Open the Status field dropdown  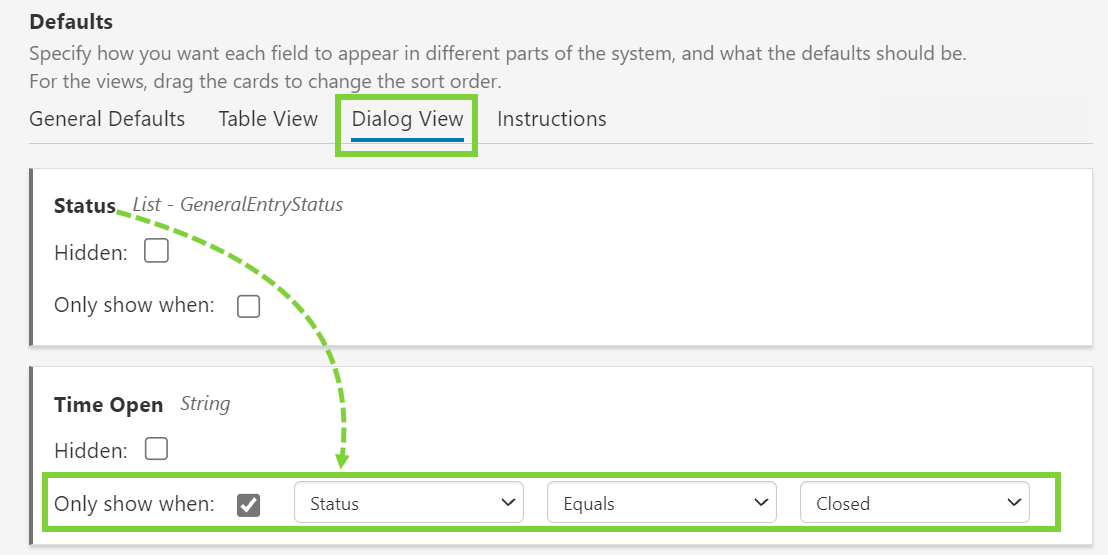(408, 503)
